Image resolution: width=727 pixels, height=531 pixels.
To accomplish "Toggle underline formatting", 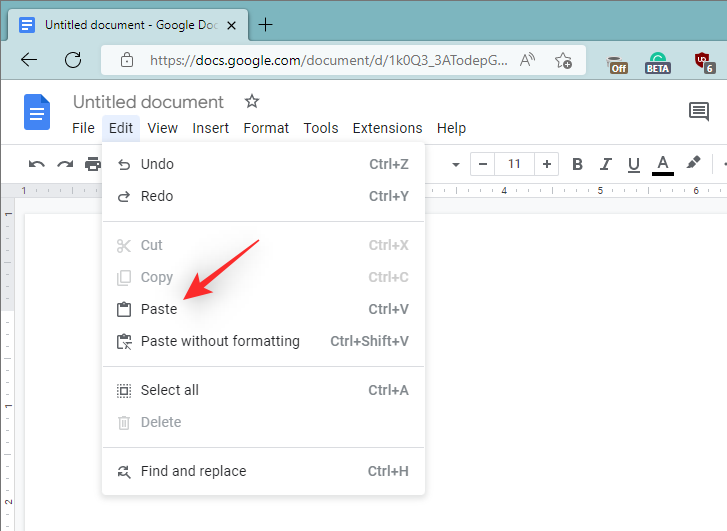I will point(633,164).
